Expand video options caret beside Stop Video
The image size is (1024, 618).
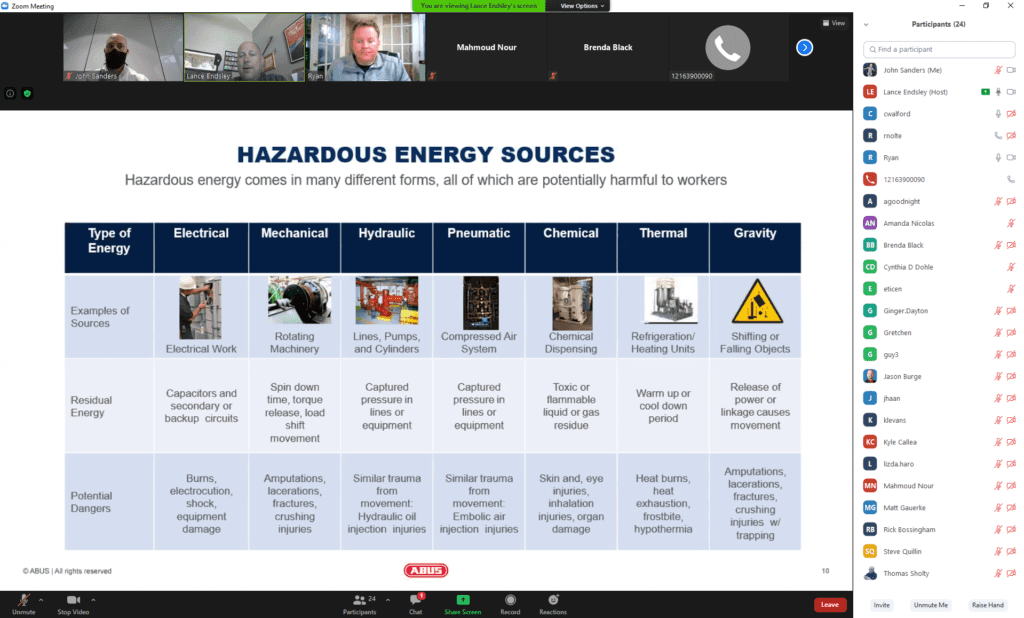[x=93, y=600]
